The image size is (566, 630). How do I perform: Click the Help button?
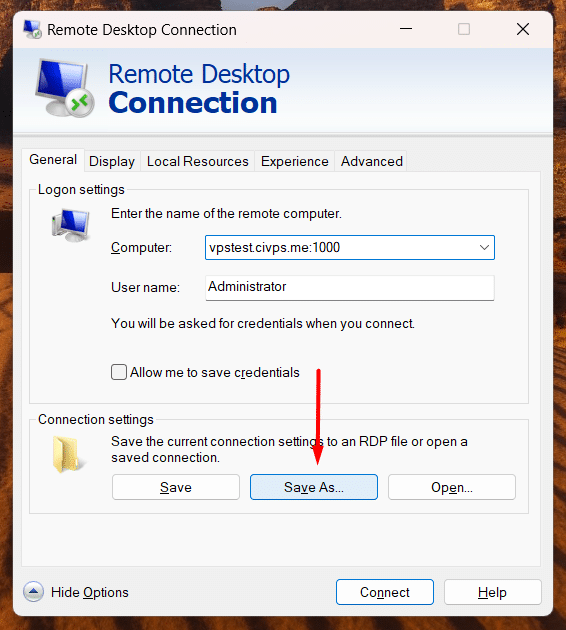(x=492, y=592)
